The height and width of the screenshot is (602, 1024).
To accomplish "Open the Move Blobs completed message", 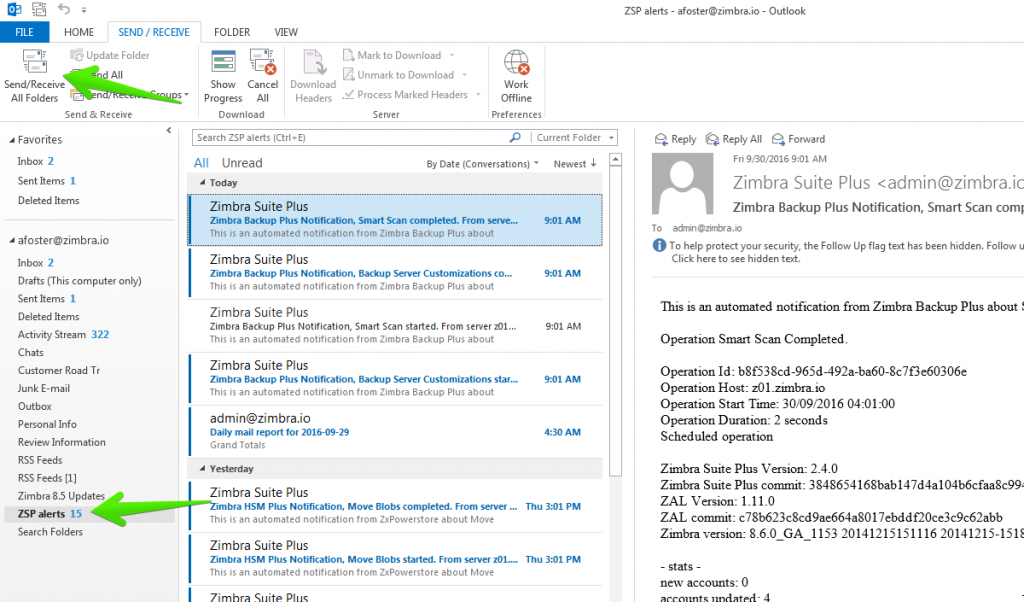I will pyautogui.click(x=396, y=506).
